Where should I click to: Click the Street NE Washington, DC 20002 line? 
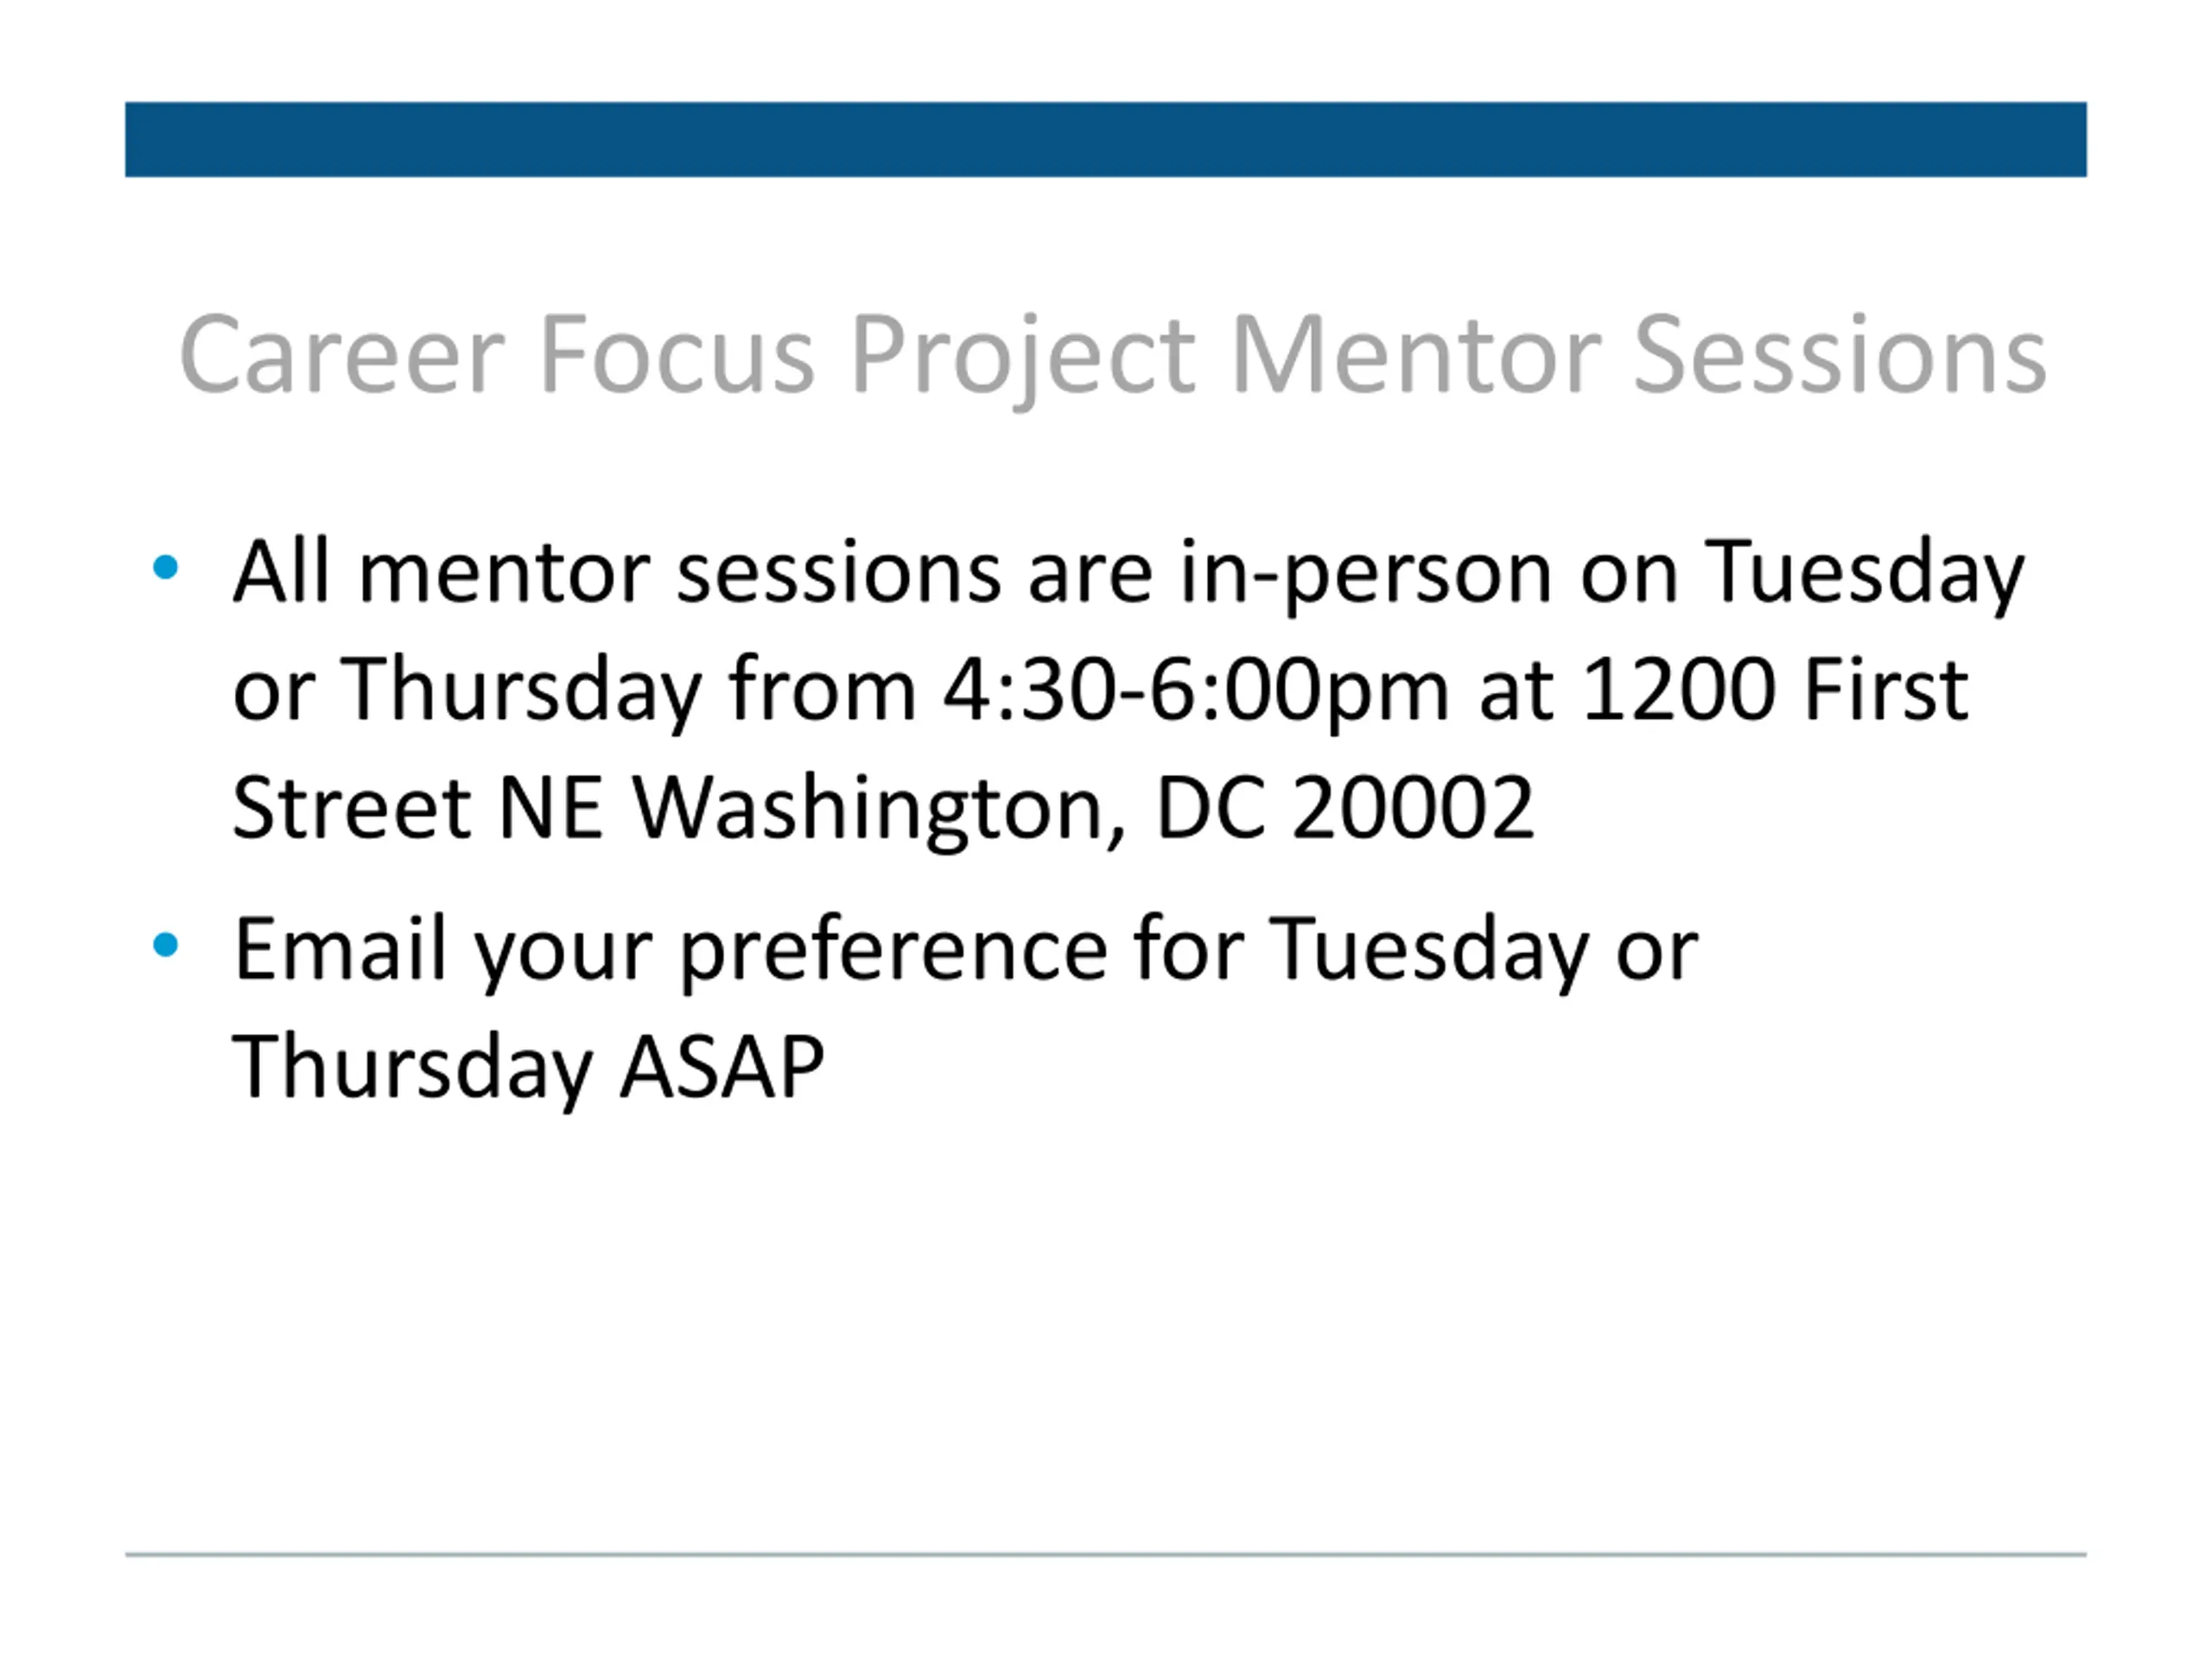click(883, 809)
